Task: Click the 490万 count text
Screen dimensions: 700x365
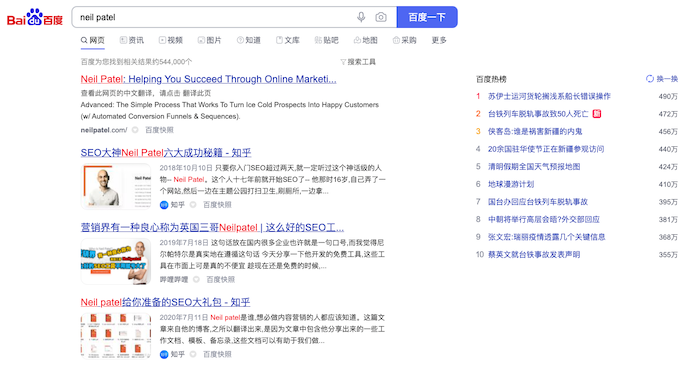Action: click(668, 96)
